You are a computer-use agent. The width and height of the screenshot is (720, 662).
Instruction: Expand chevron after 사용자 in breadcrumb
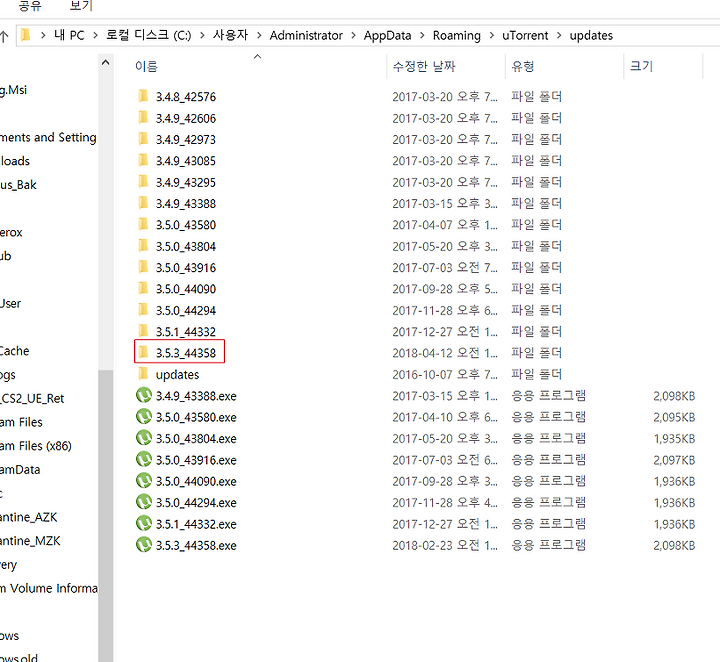coord(259,35)
